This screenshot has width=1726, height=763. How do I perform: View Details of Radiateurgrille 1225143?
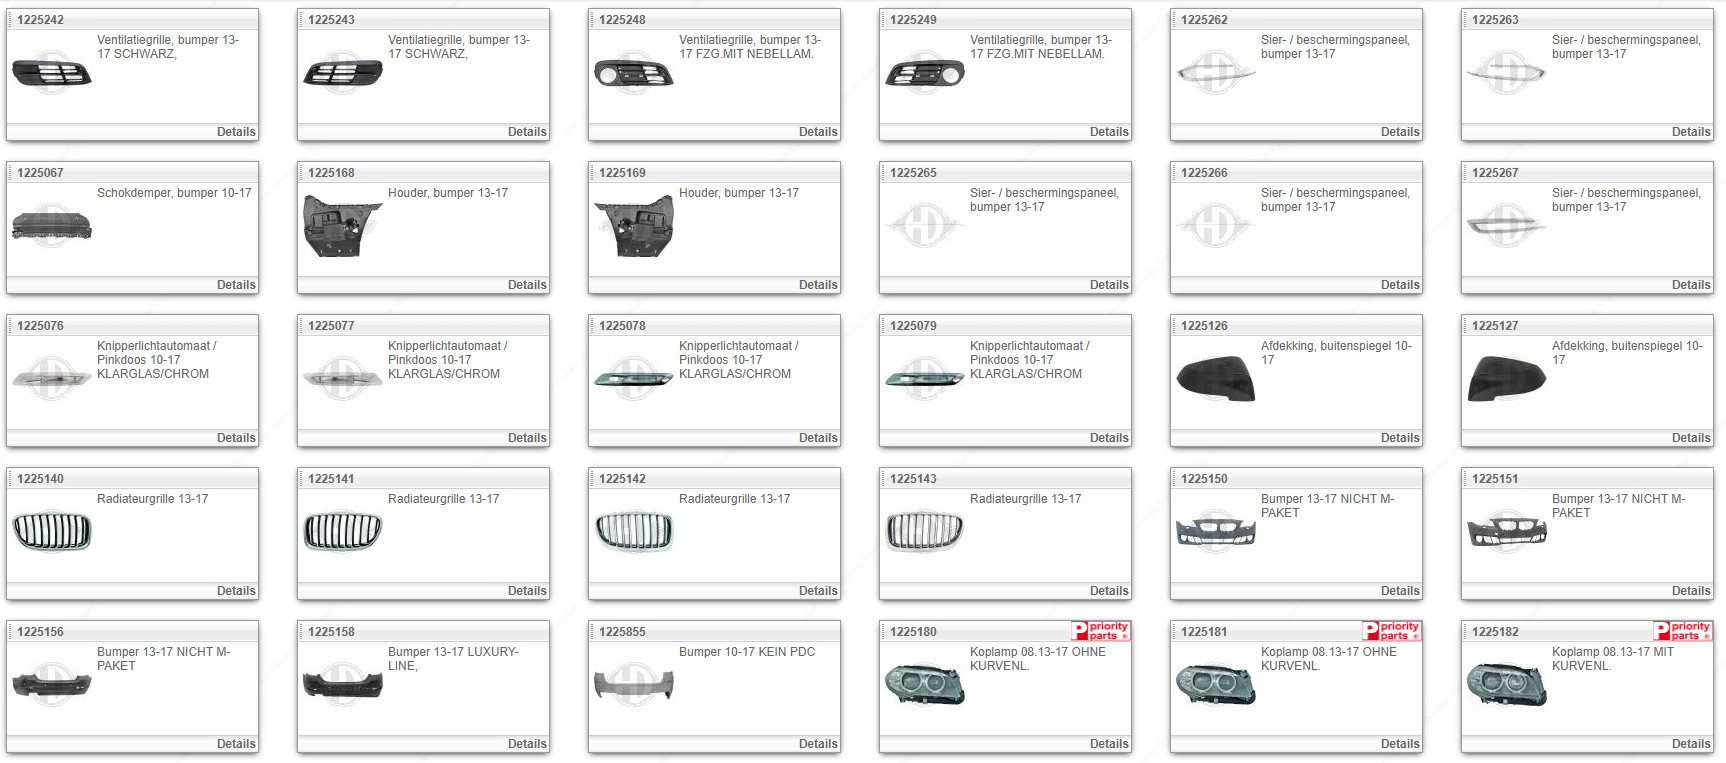(x=1109, y=591)
